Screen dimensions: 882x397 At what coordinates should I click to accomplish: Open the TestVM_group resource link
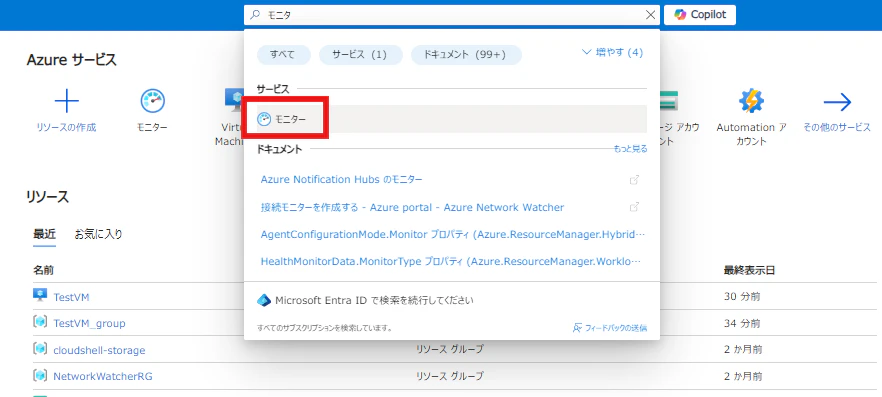[x=89, y=323]
